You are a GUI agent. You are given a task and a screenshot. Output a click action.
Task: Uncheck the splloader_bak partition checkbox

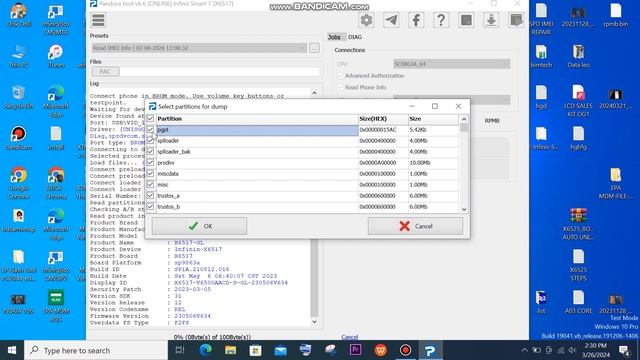(x=150, y=152)
